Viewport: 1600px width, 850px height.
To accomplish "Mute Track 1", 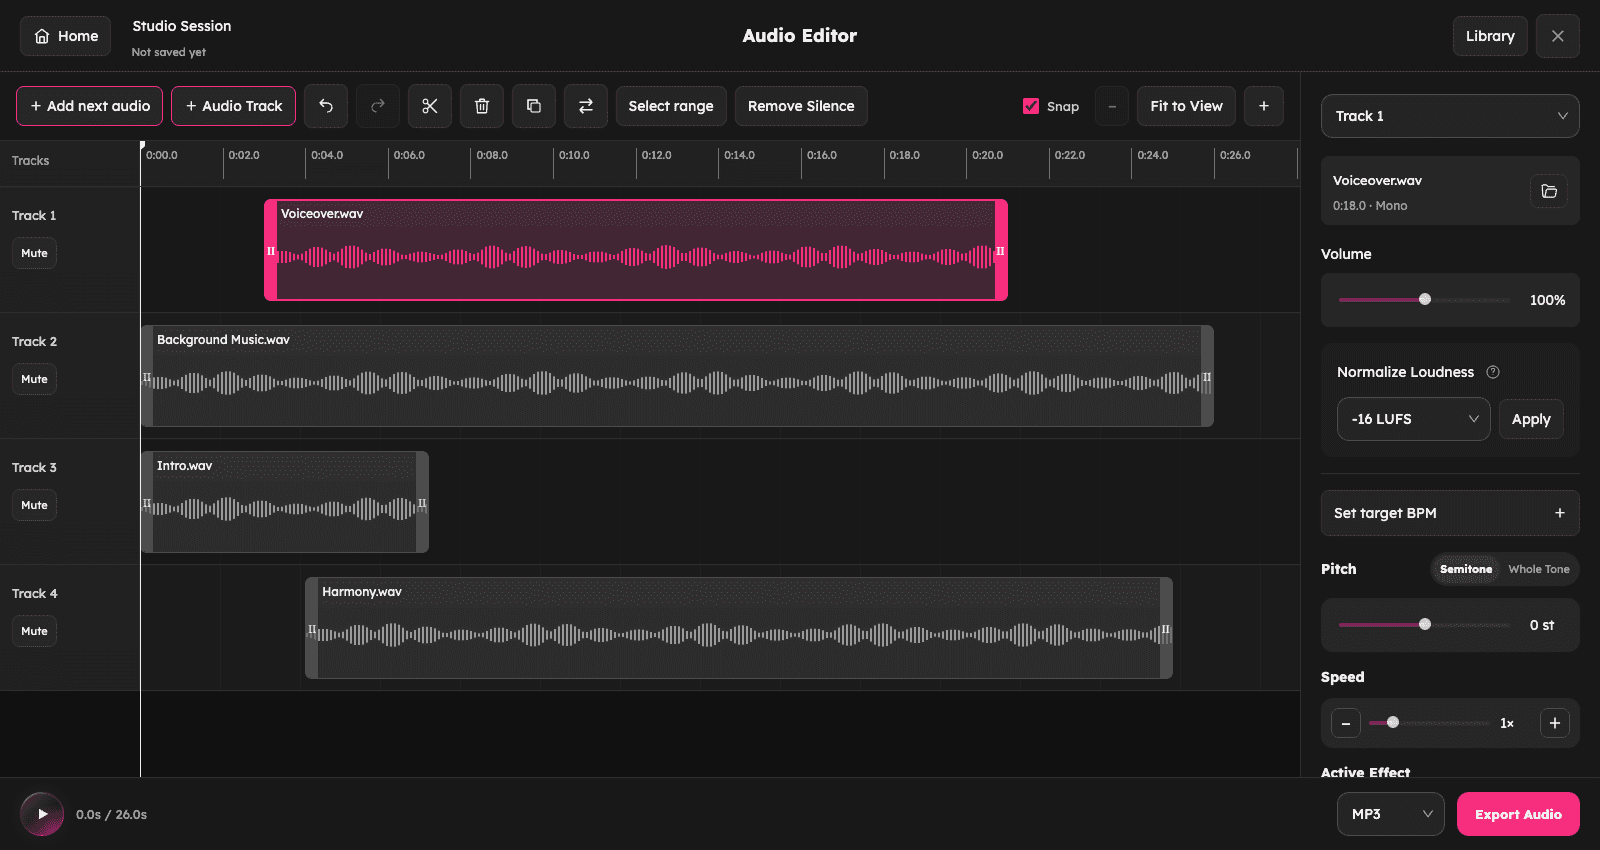I will (x=35, y=253).
